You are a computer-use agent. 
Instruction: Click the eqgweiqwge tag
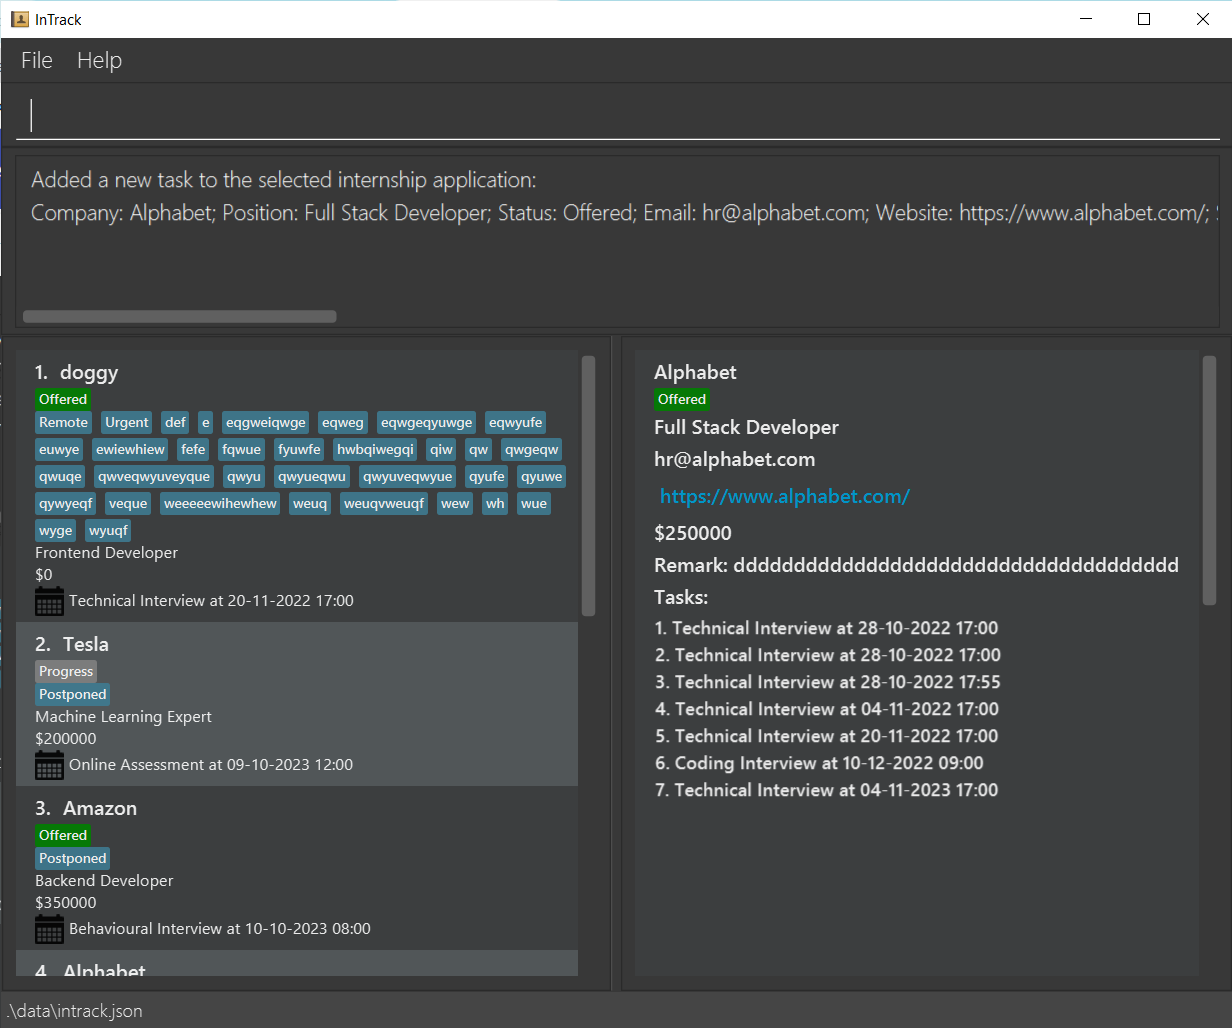pyautogui.click(x=266, y=422)
